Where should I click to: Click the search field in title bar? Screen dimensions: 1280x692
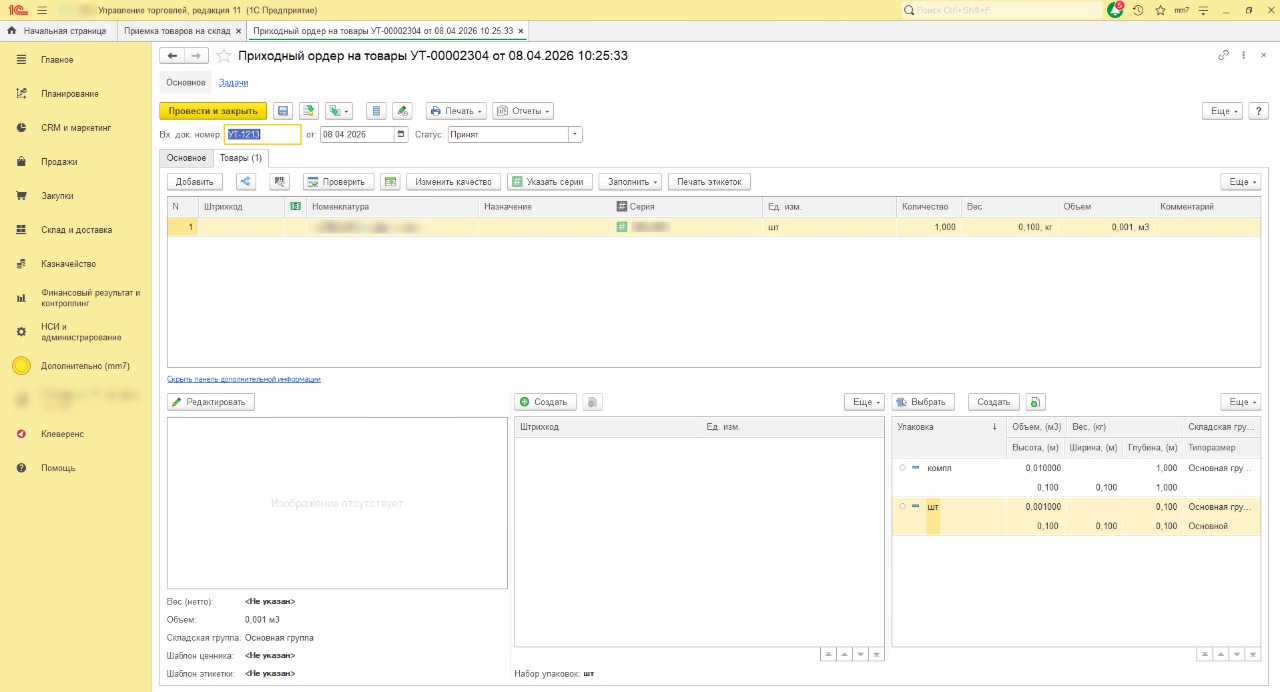(1000, 10)
